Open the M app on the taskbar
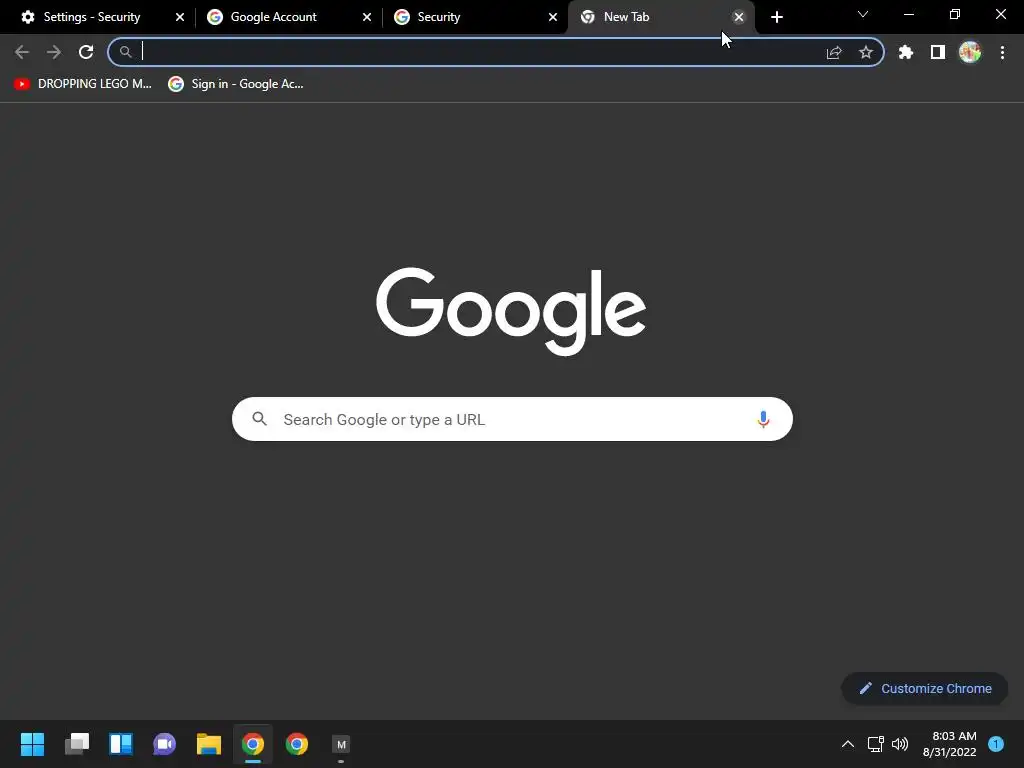 (341, 744)
